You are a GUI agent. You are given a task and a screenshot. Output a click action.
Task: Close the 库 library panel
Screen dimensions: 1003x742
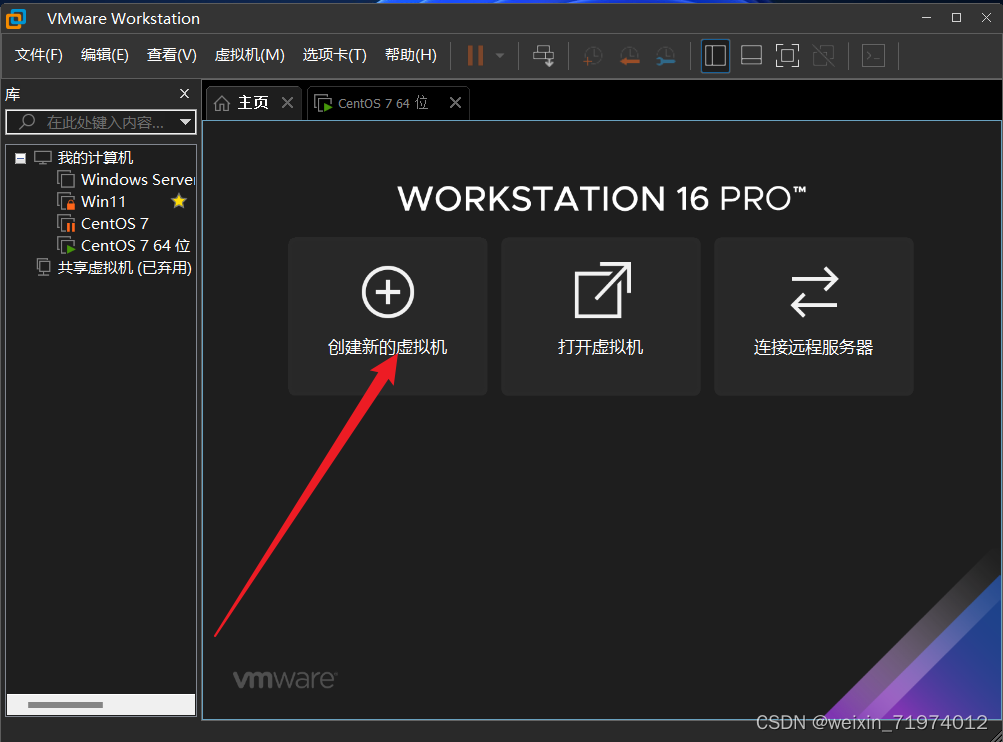185,93
